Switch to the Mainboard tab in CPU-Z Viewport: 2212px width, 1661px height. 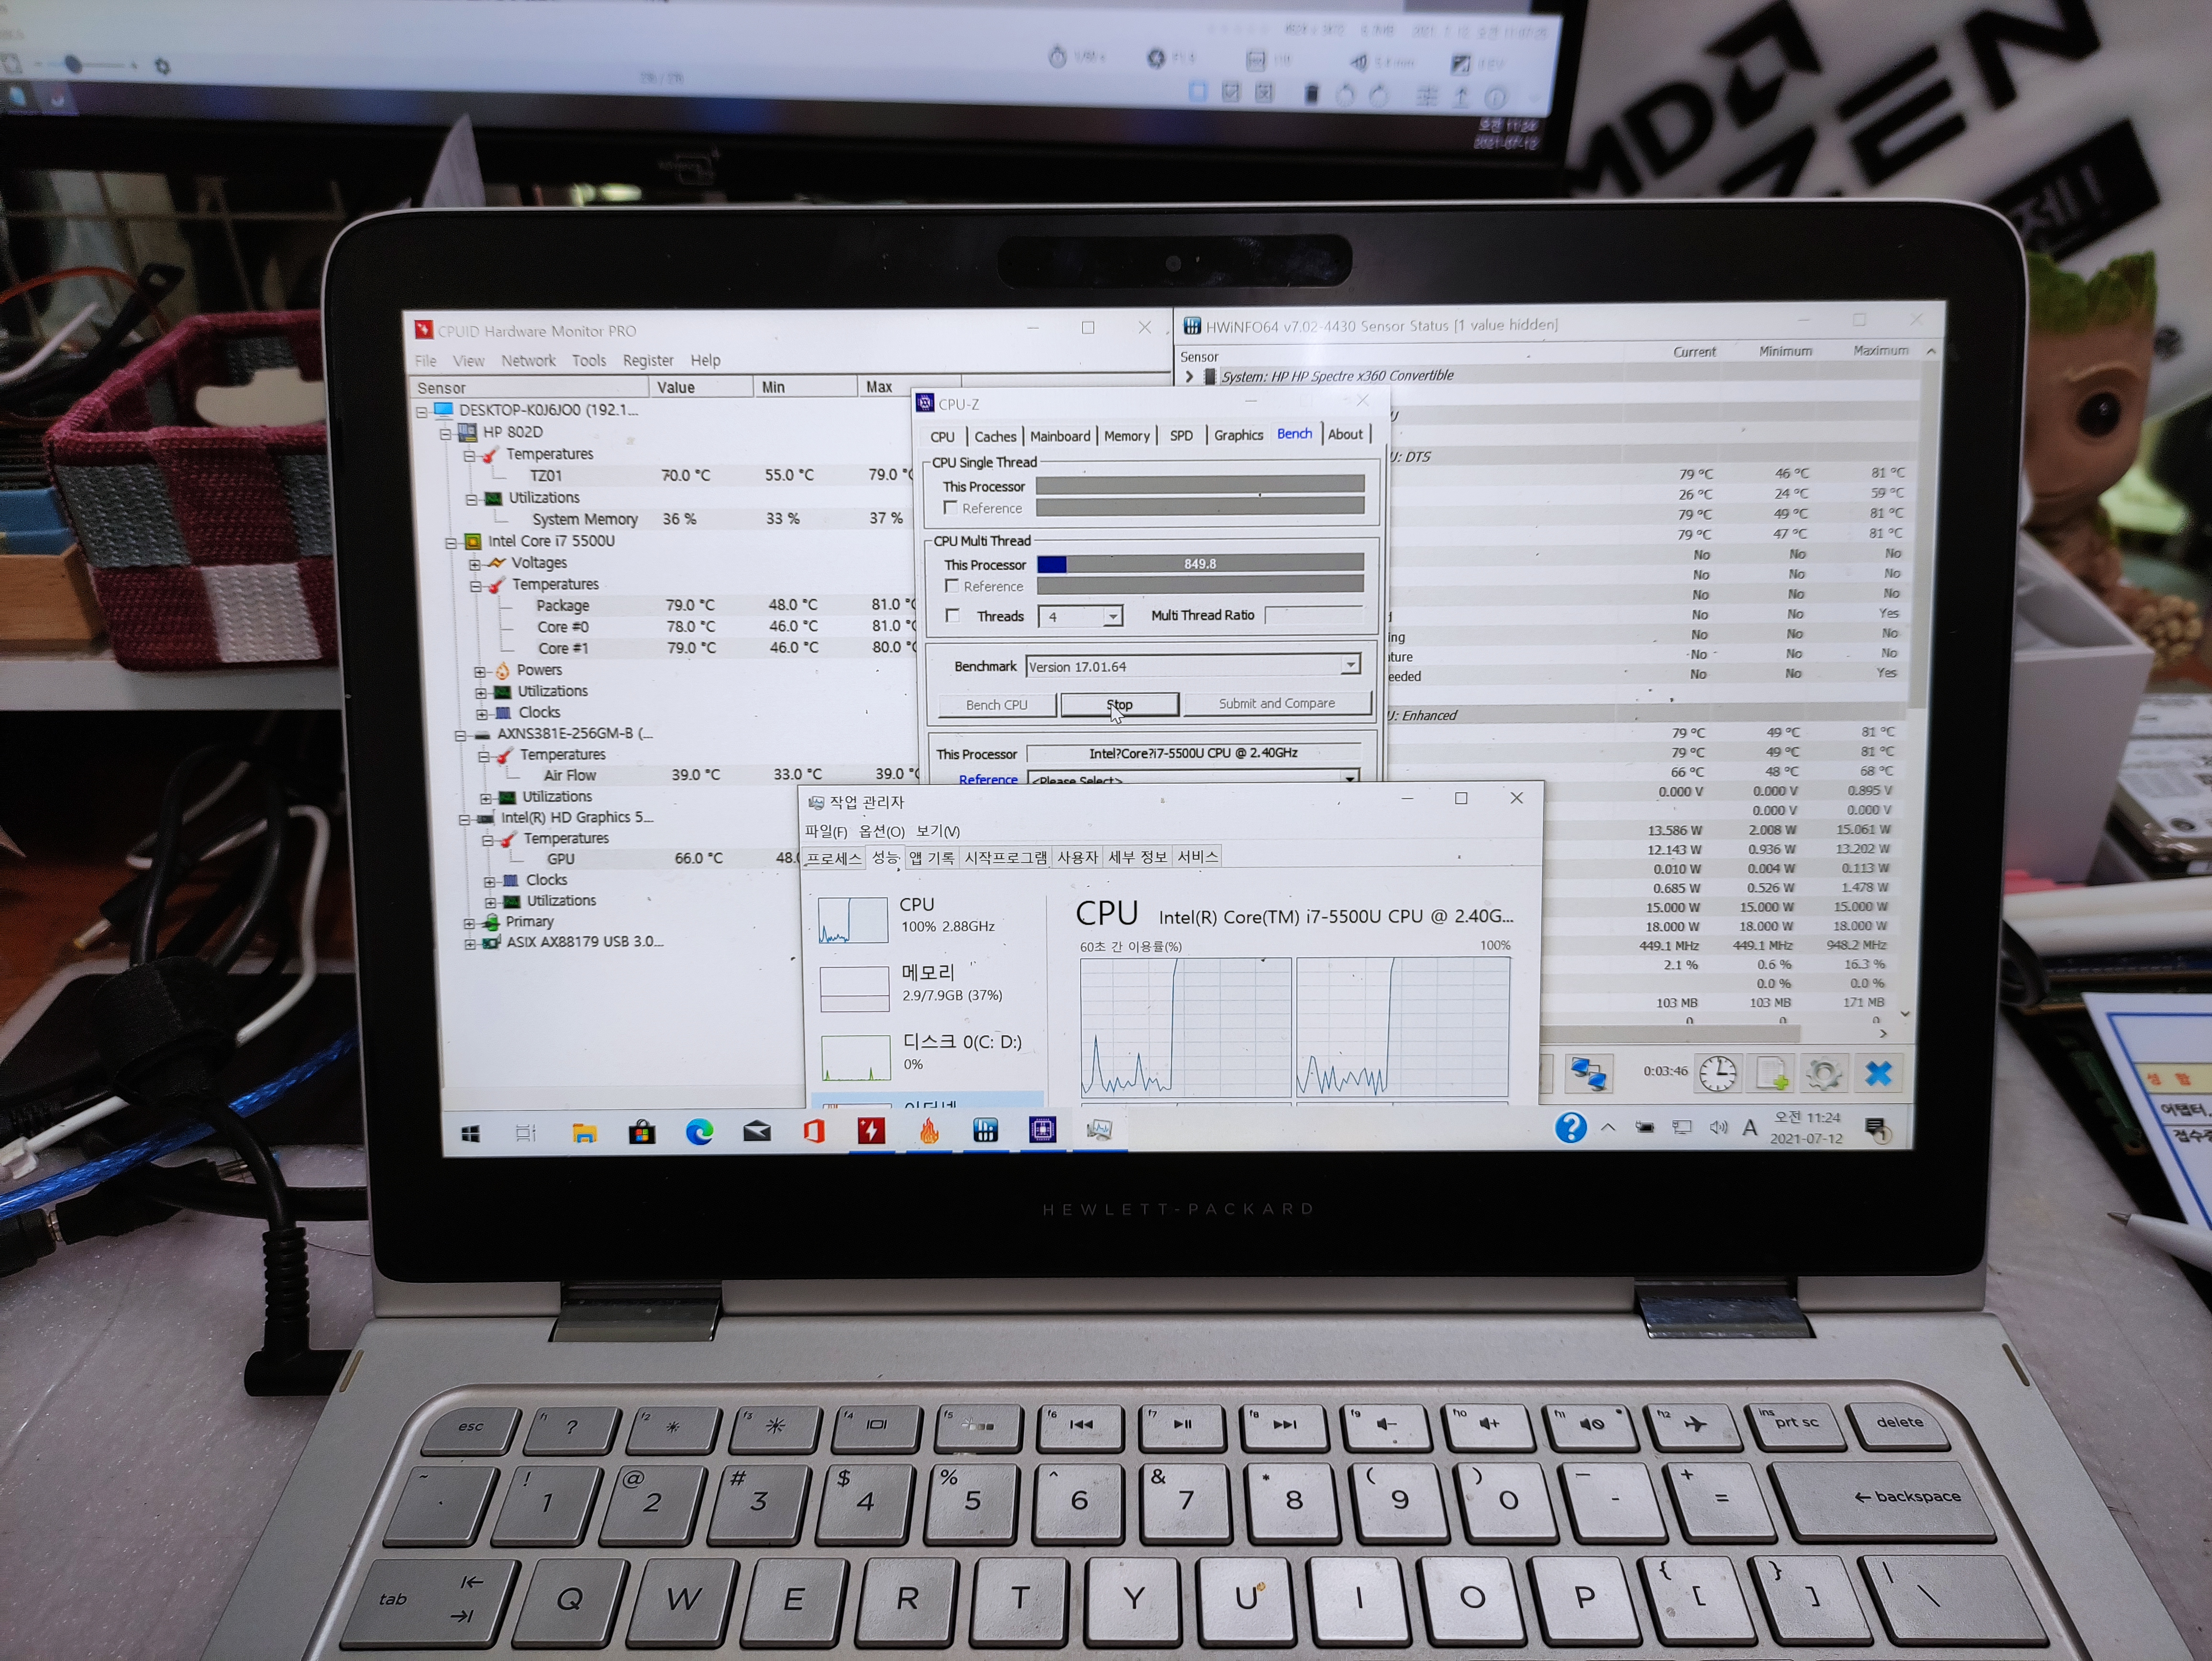click(1059, 436)
